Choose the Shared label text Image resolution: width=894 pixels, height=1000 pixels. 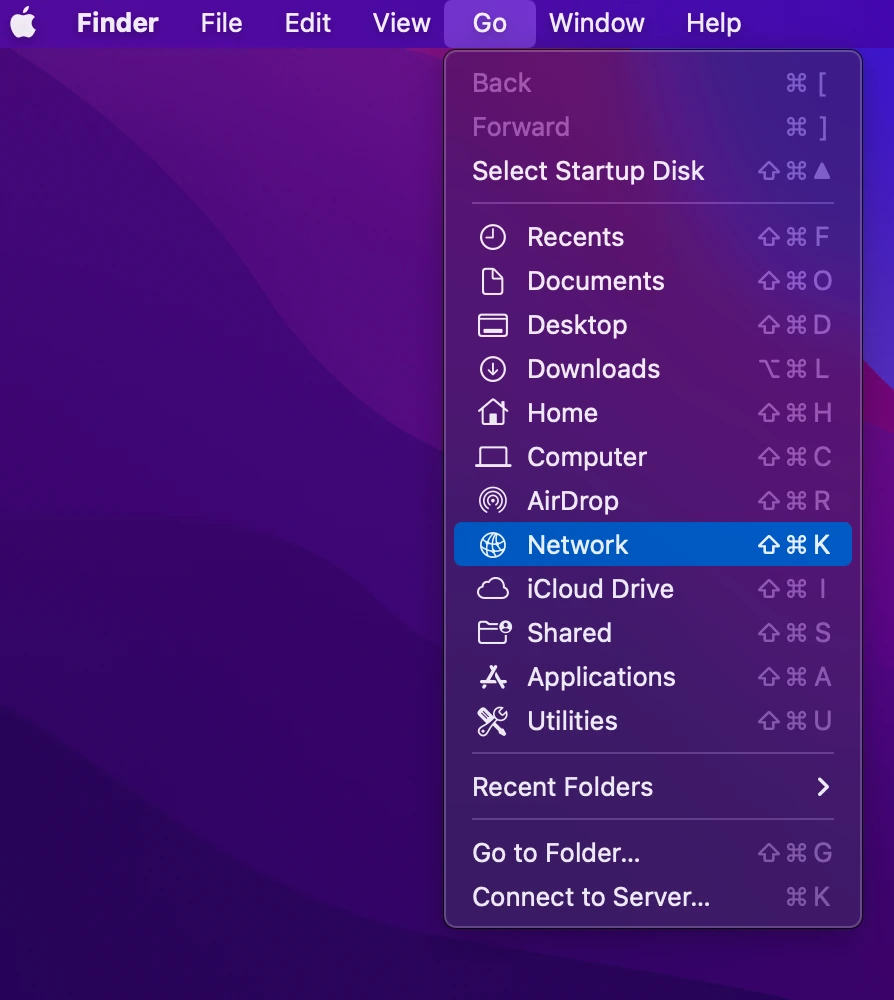(x=569, y=633)
